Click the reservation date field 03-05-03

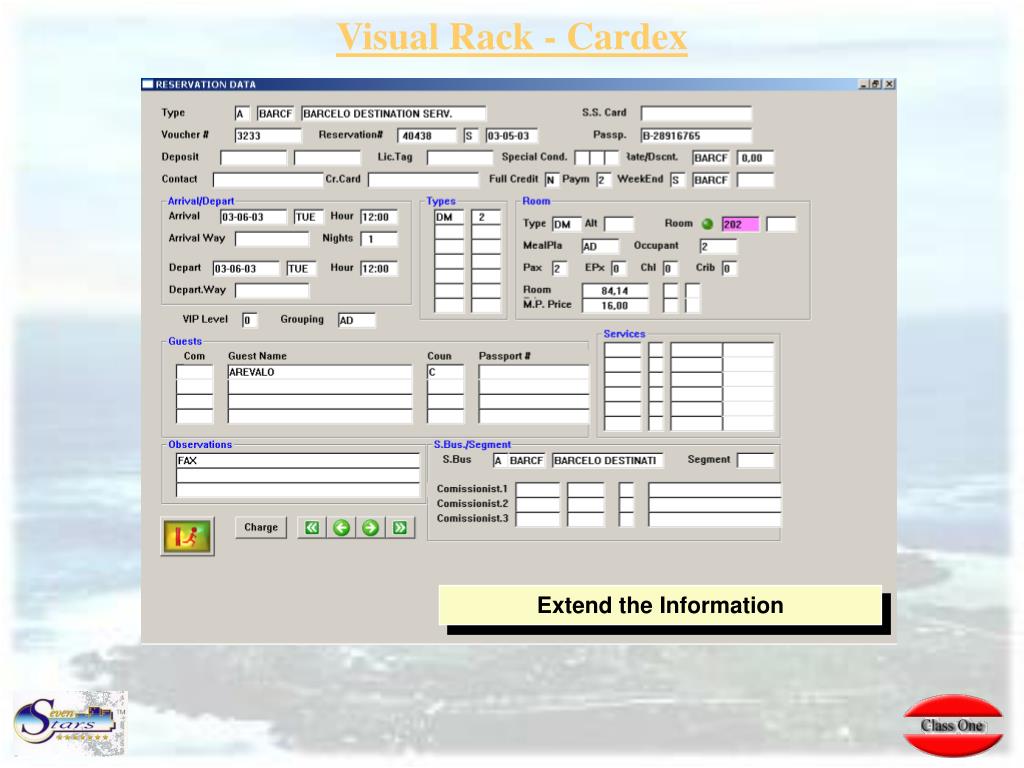point(511,136)
